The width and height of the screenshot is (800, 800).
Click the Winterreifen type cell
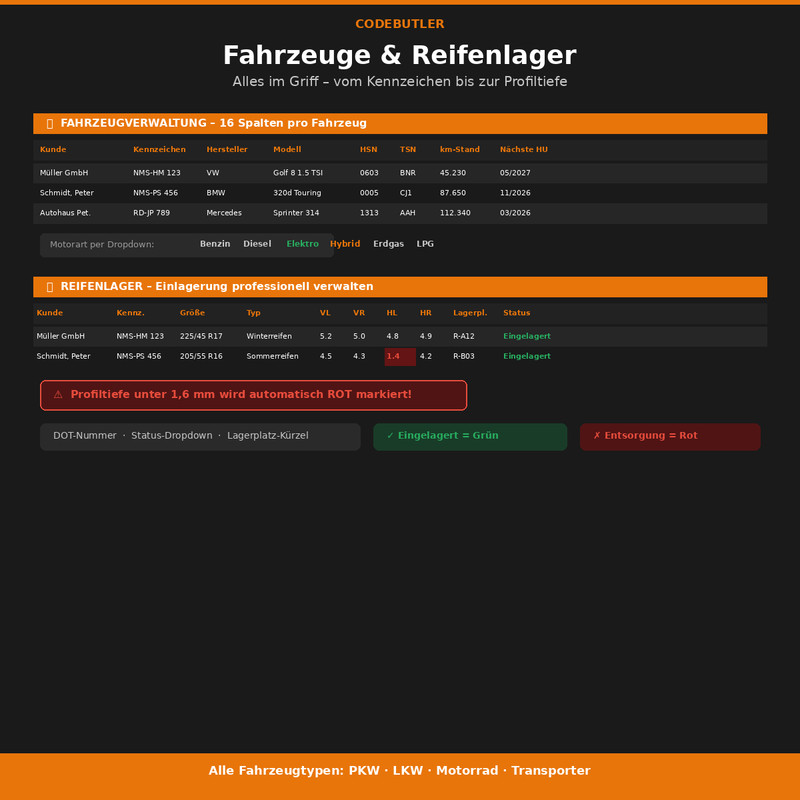point(269,336)
